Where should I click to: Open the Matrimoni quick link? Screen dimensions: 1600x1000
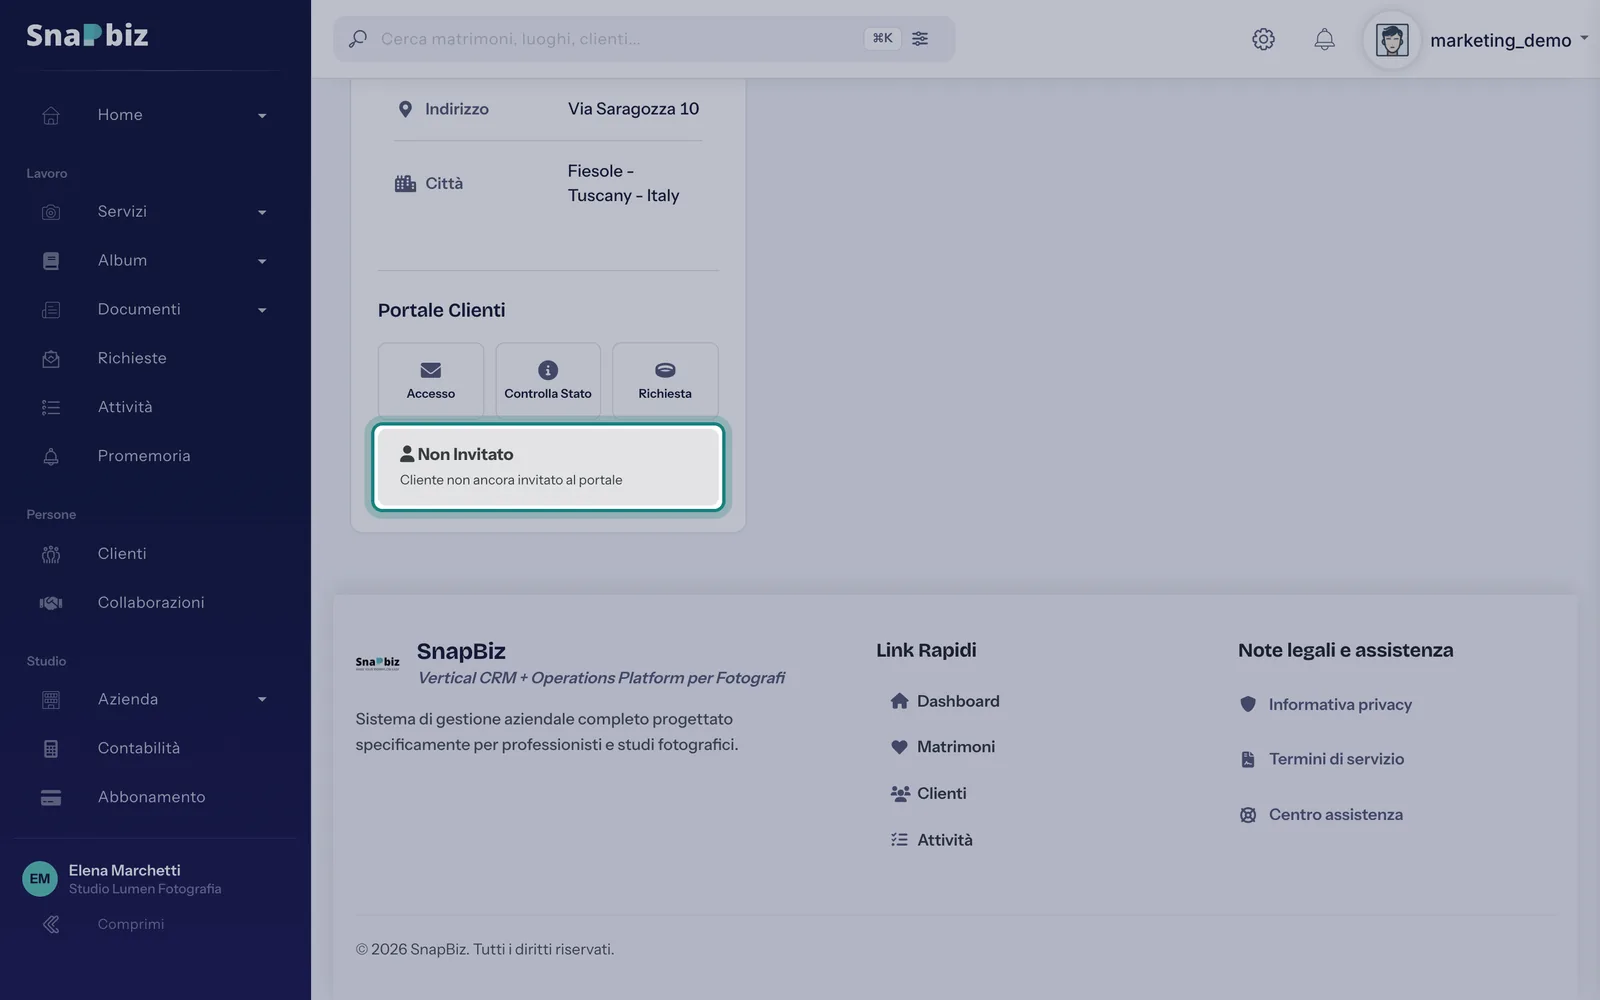tap(943, 747)
